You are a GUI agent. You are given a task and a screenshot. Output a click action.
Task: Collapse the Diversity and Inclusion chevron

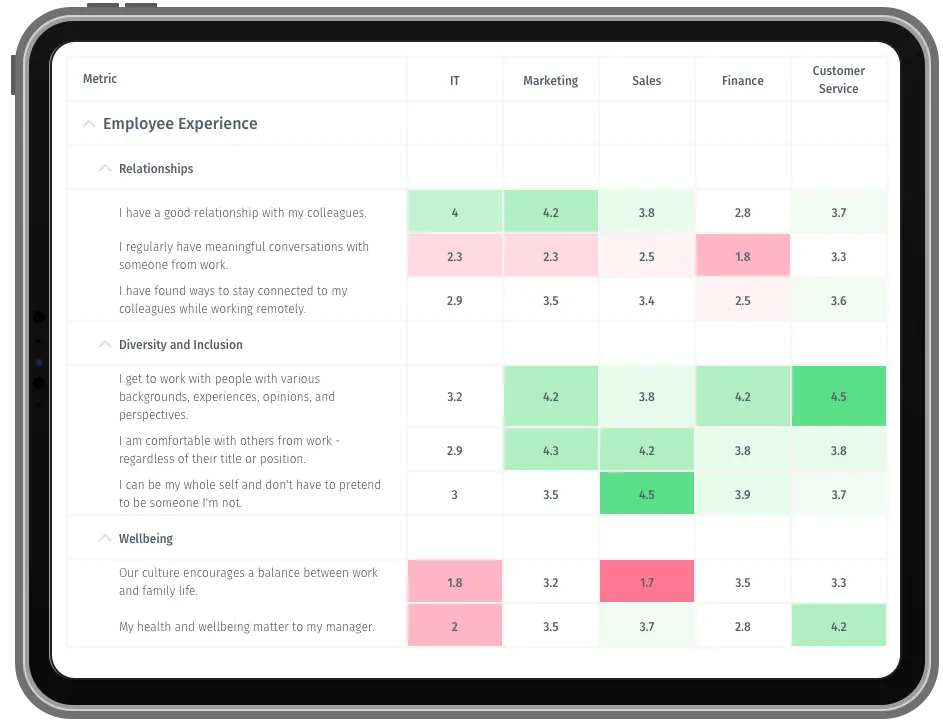105,345
